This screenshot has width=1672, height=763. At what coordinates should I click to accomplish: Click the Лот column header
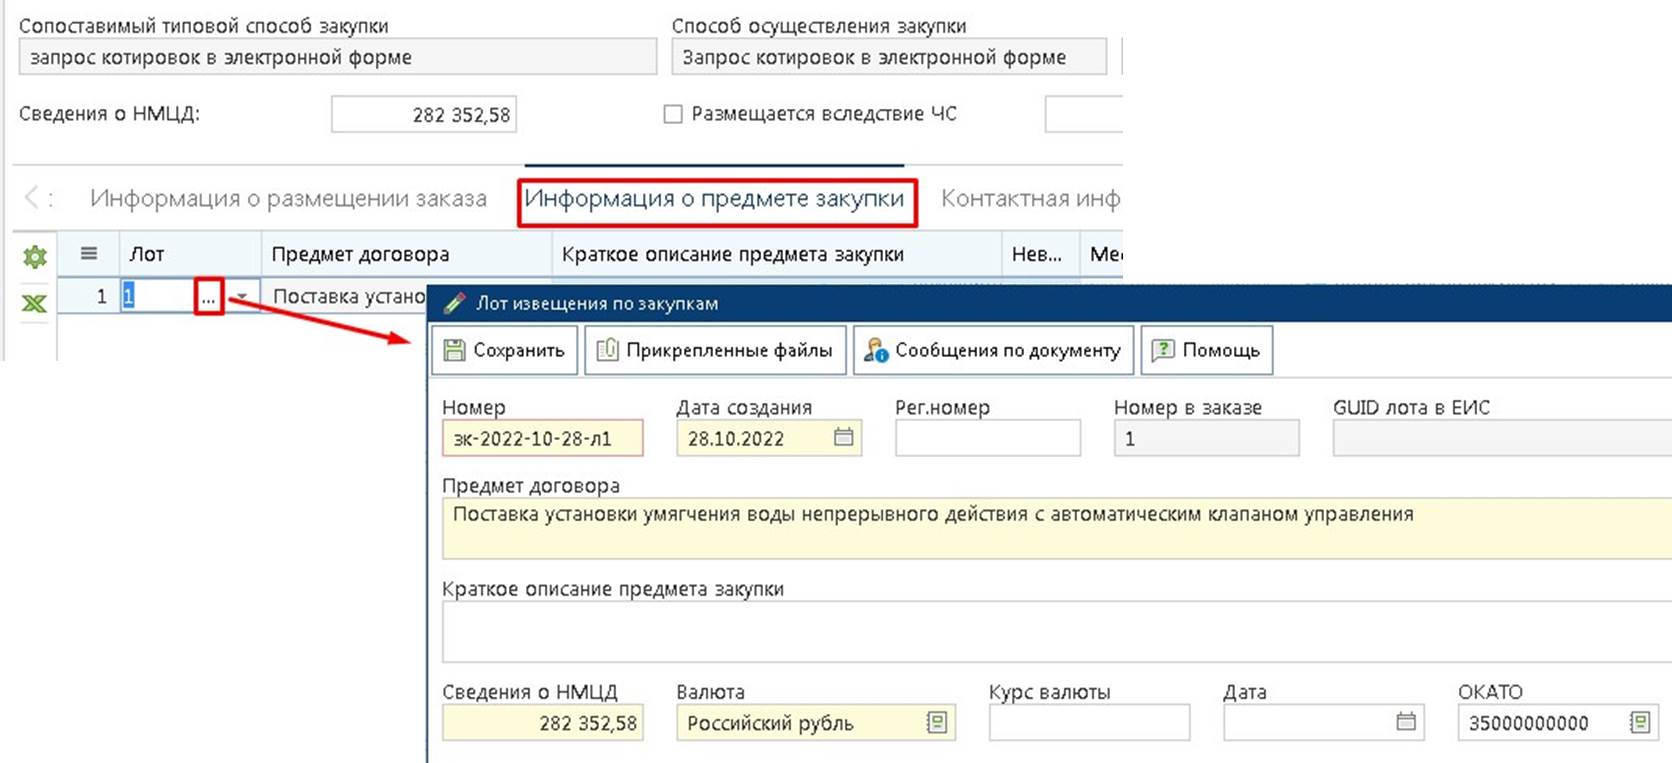click(190, 254)
